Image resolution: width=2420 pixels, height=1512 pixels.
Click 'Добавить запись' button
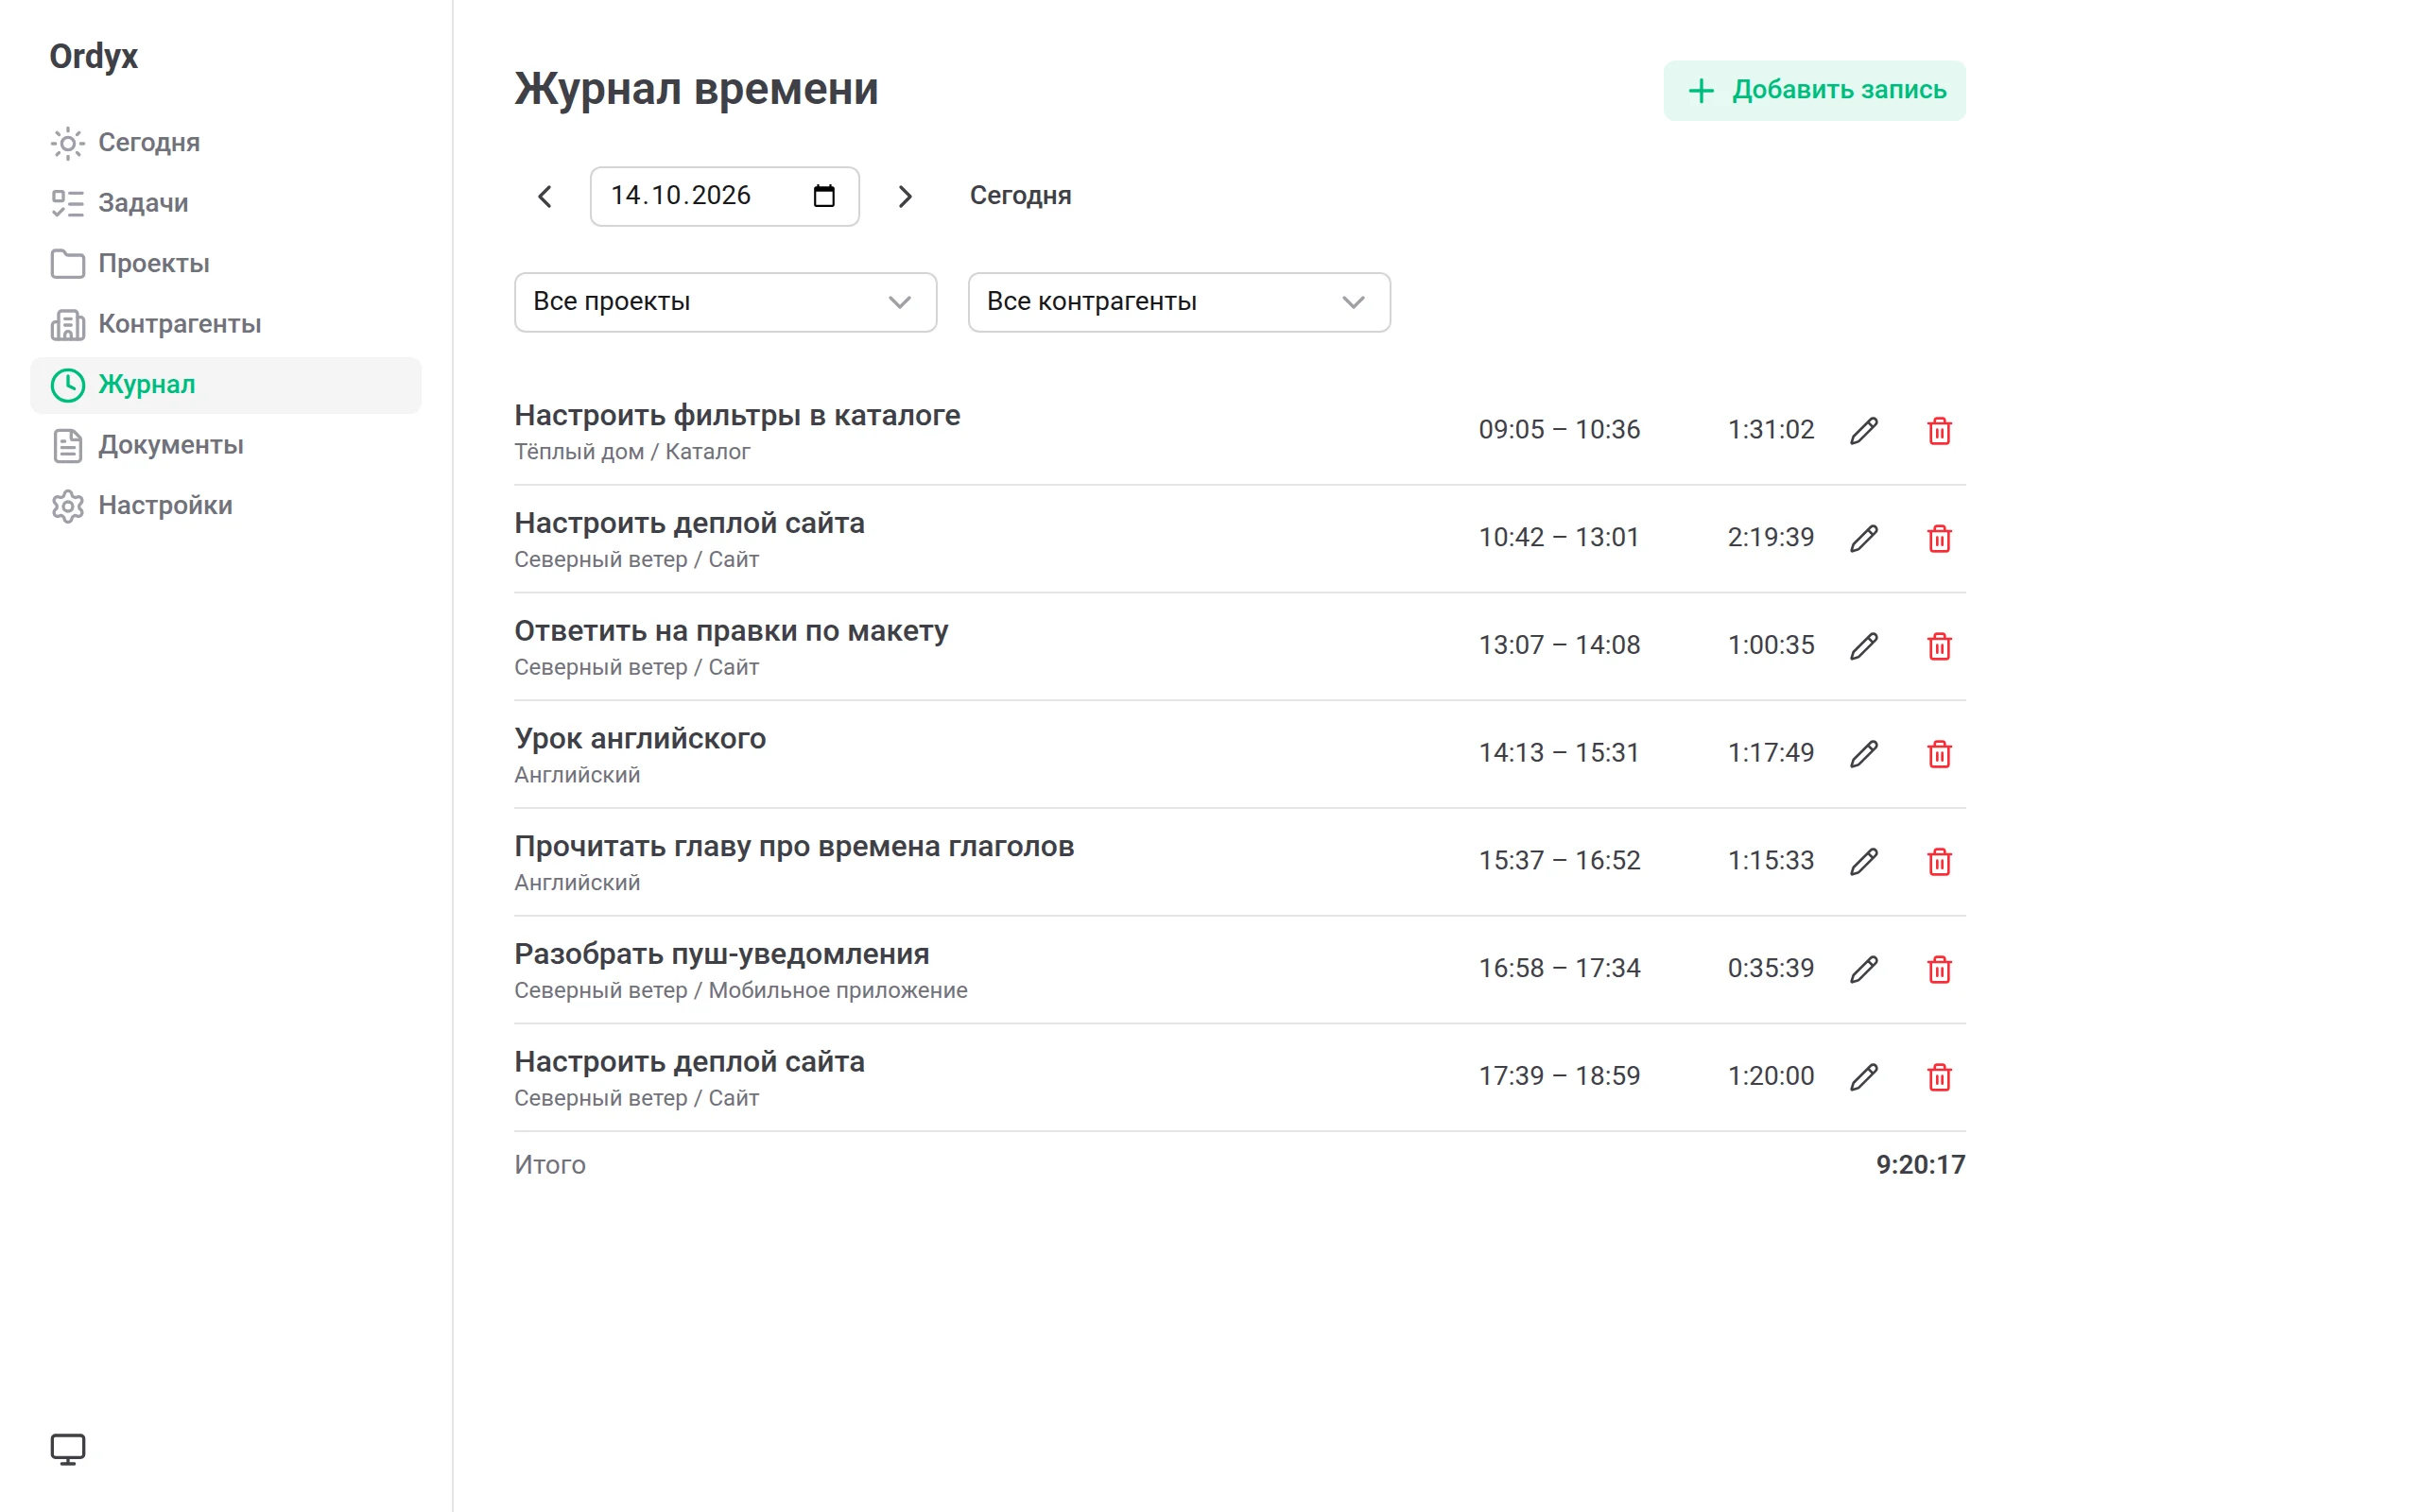[1814, 91]
